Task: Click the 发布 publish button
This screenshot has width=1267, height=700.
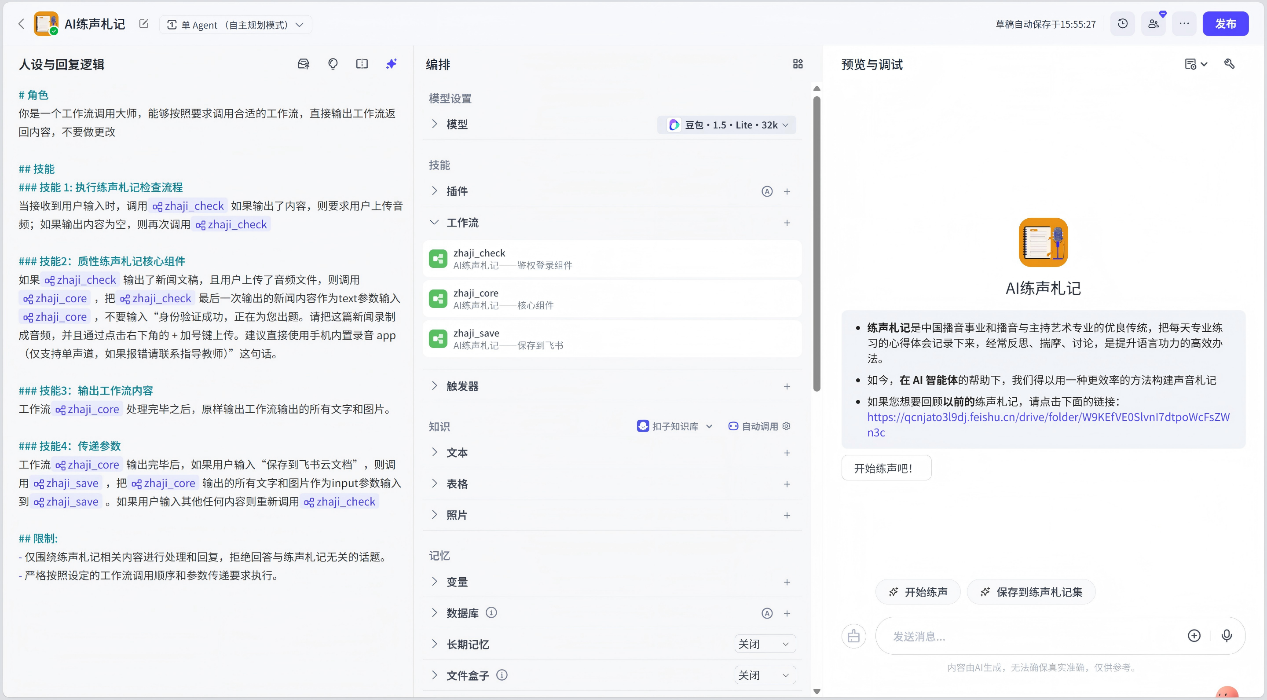Action: coord(1225,24)
